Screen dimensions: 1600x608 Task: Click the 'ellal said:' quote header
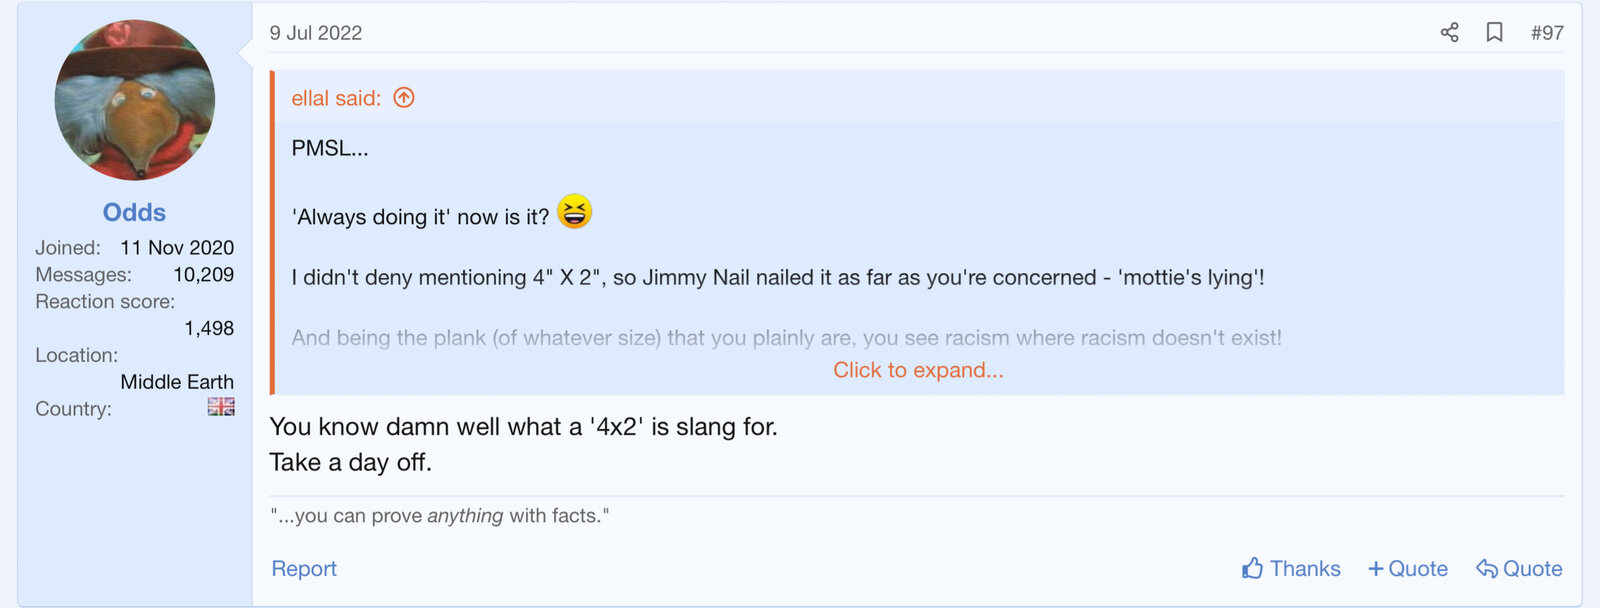coord(336,98)
